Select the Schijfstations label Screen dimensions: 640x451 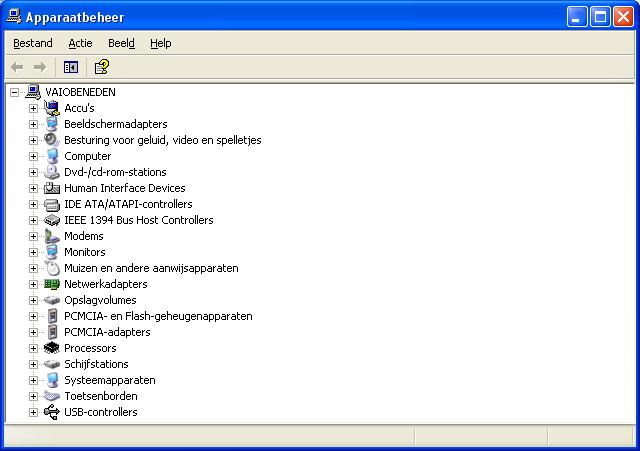(x=96, y=364)
